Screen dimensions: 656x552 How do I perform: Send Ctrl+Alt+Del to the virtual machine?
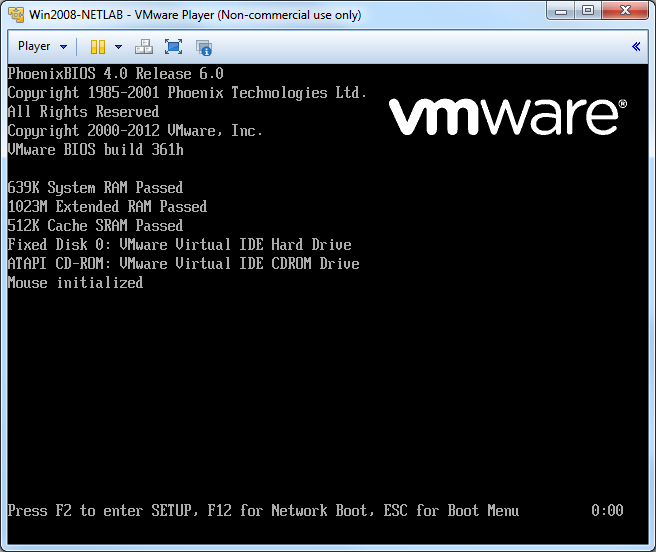(x=144, y=47)
